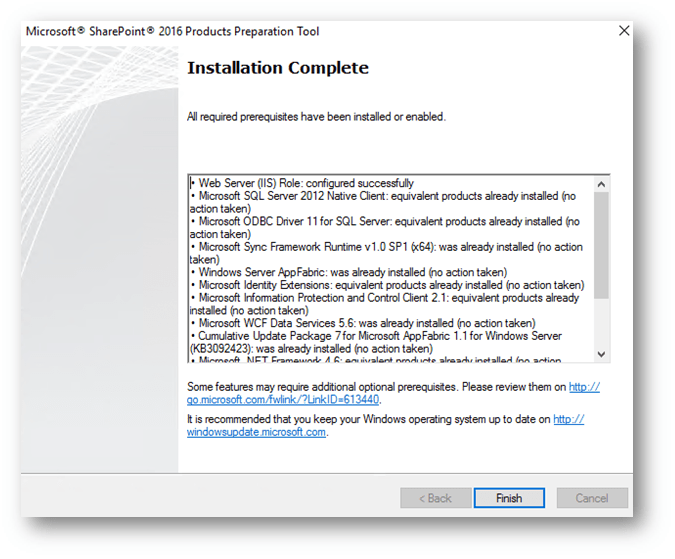Viewport: 675px width, 559px height.
Task: Click the greyed-out Back button
Action: pyautogui.click(x=435, y=498)
